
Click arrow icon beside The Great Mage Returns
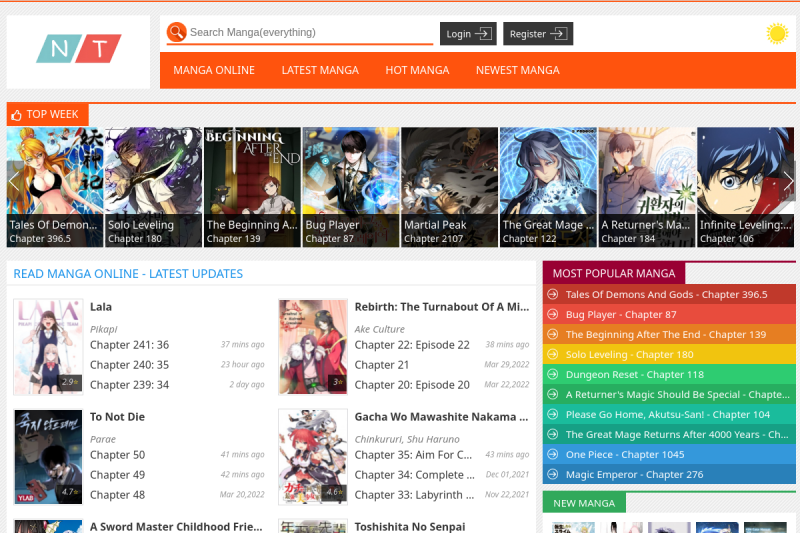click(553, 434)
